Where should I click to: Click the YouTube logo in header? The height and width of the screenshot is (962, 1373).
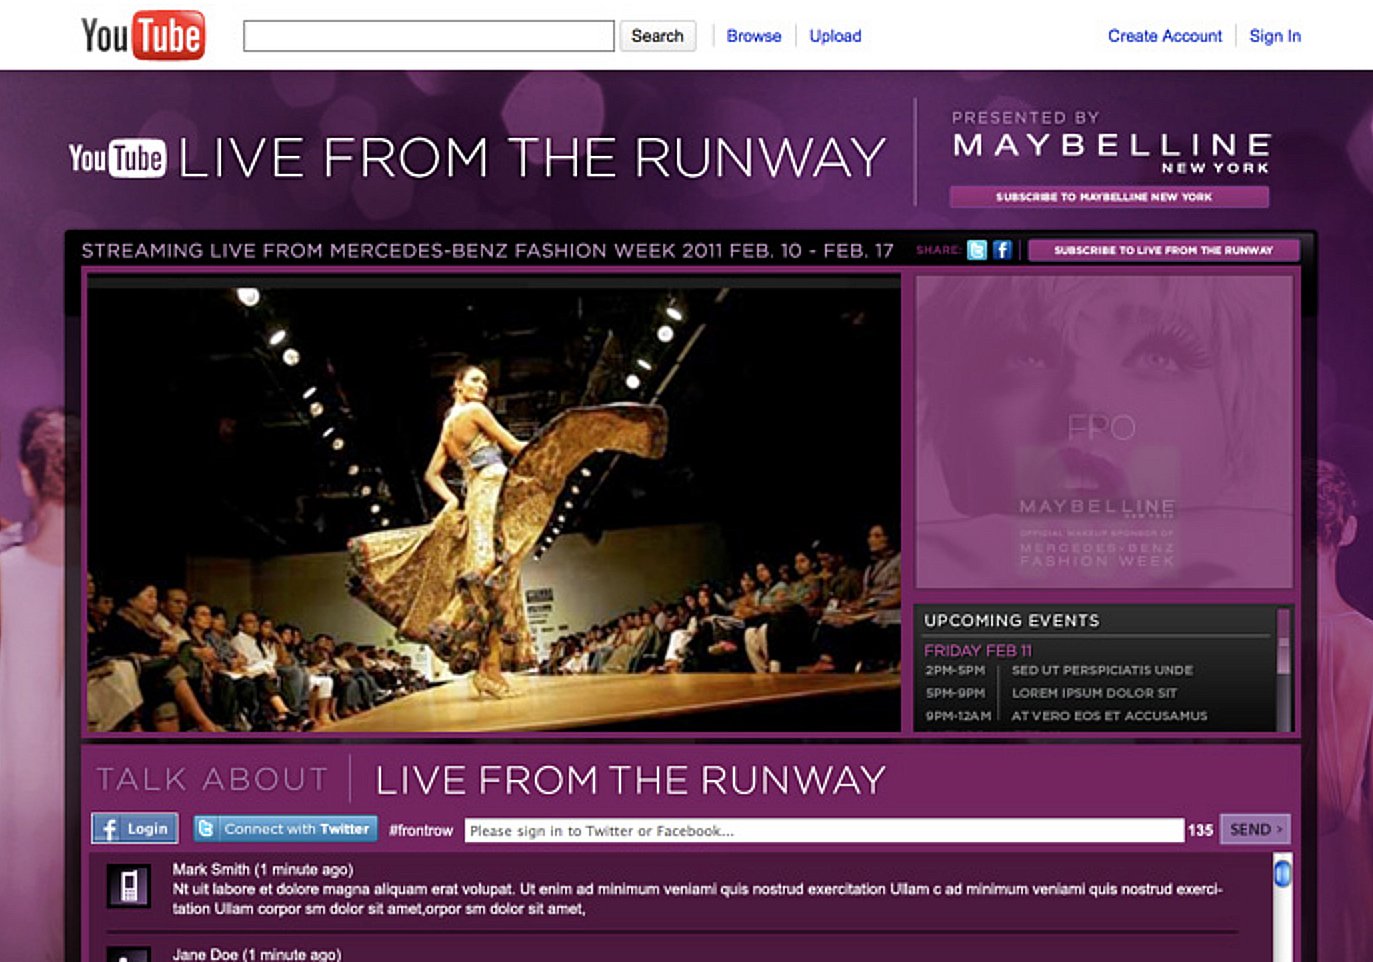(x=143, y=35)
